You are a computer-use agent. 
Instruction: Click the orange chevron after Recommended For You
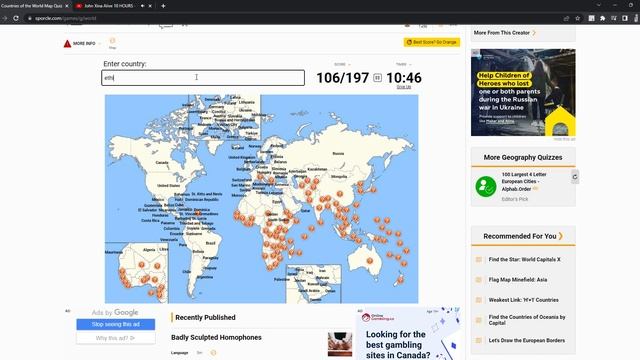[561, 236]
